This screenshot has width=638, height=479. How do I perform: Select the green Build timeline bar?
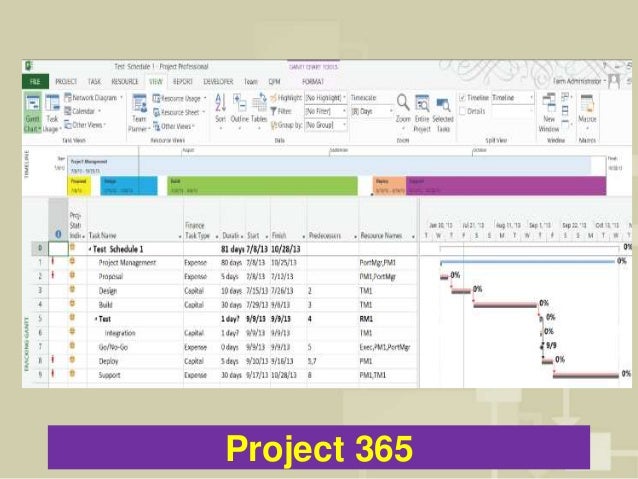262,186
